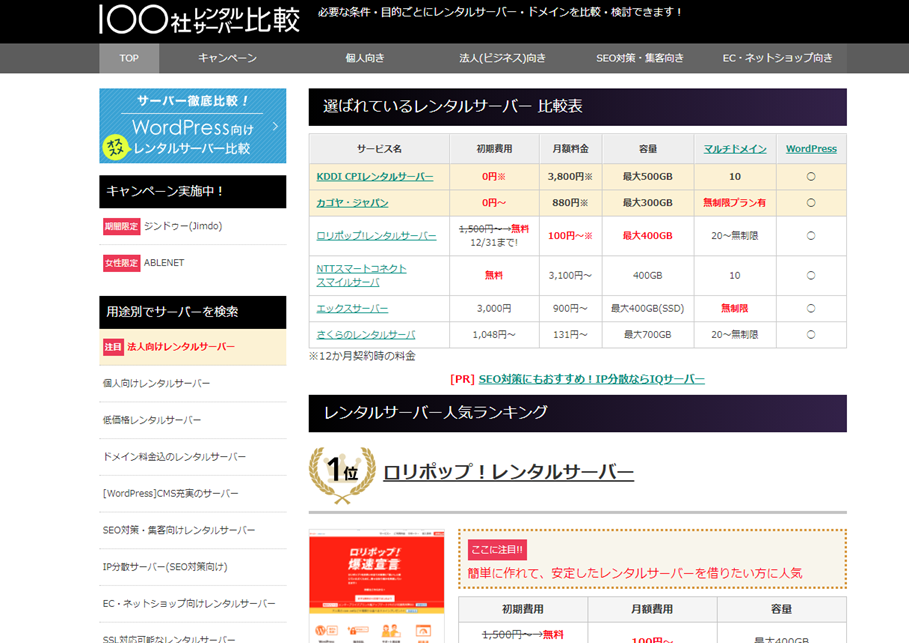Open ドメイン料金込のレンタルサーバー link

(174, 457)
